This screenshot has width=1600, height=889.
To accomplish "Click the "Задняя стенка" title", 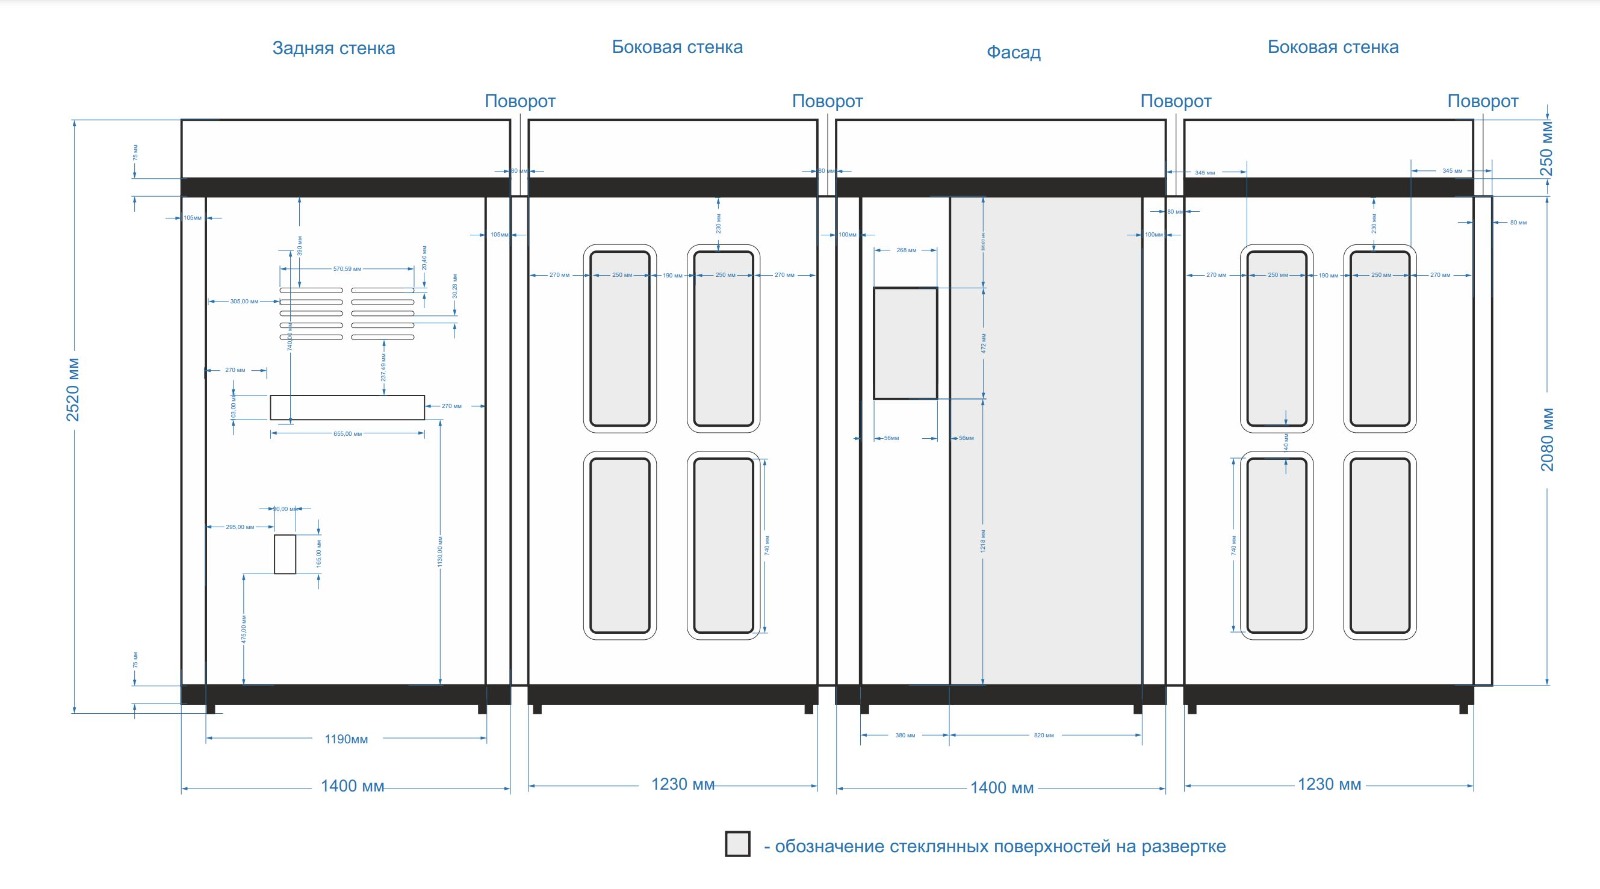I will tap(333, 48).
